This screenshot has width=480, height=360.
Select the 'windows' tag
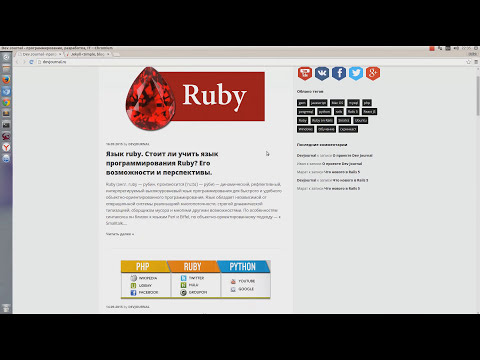click(305, 129)
